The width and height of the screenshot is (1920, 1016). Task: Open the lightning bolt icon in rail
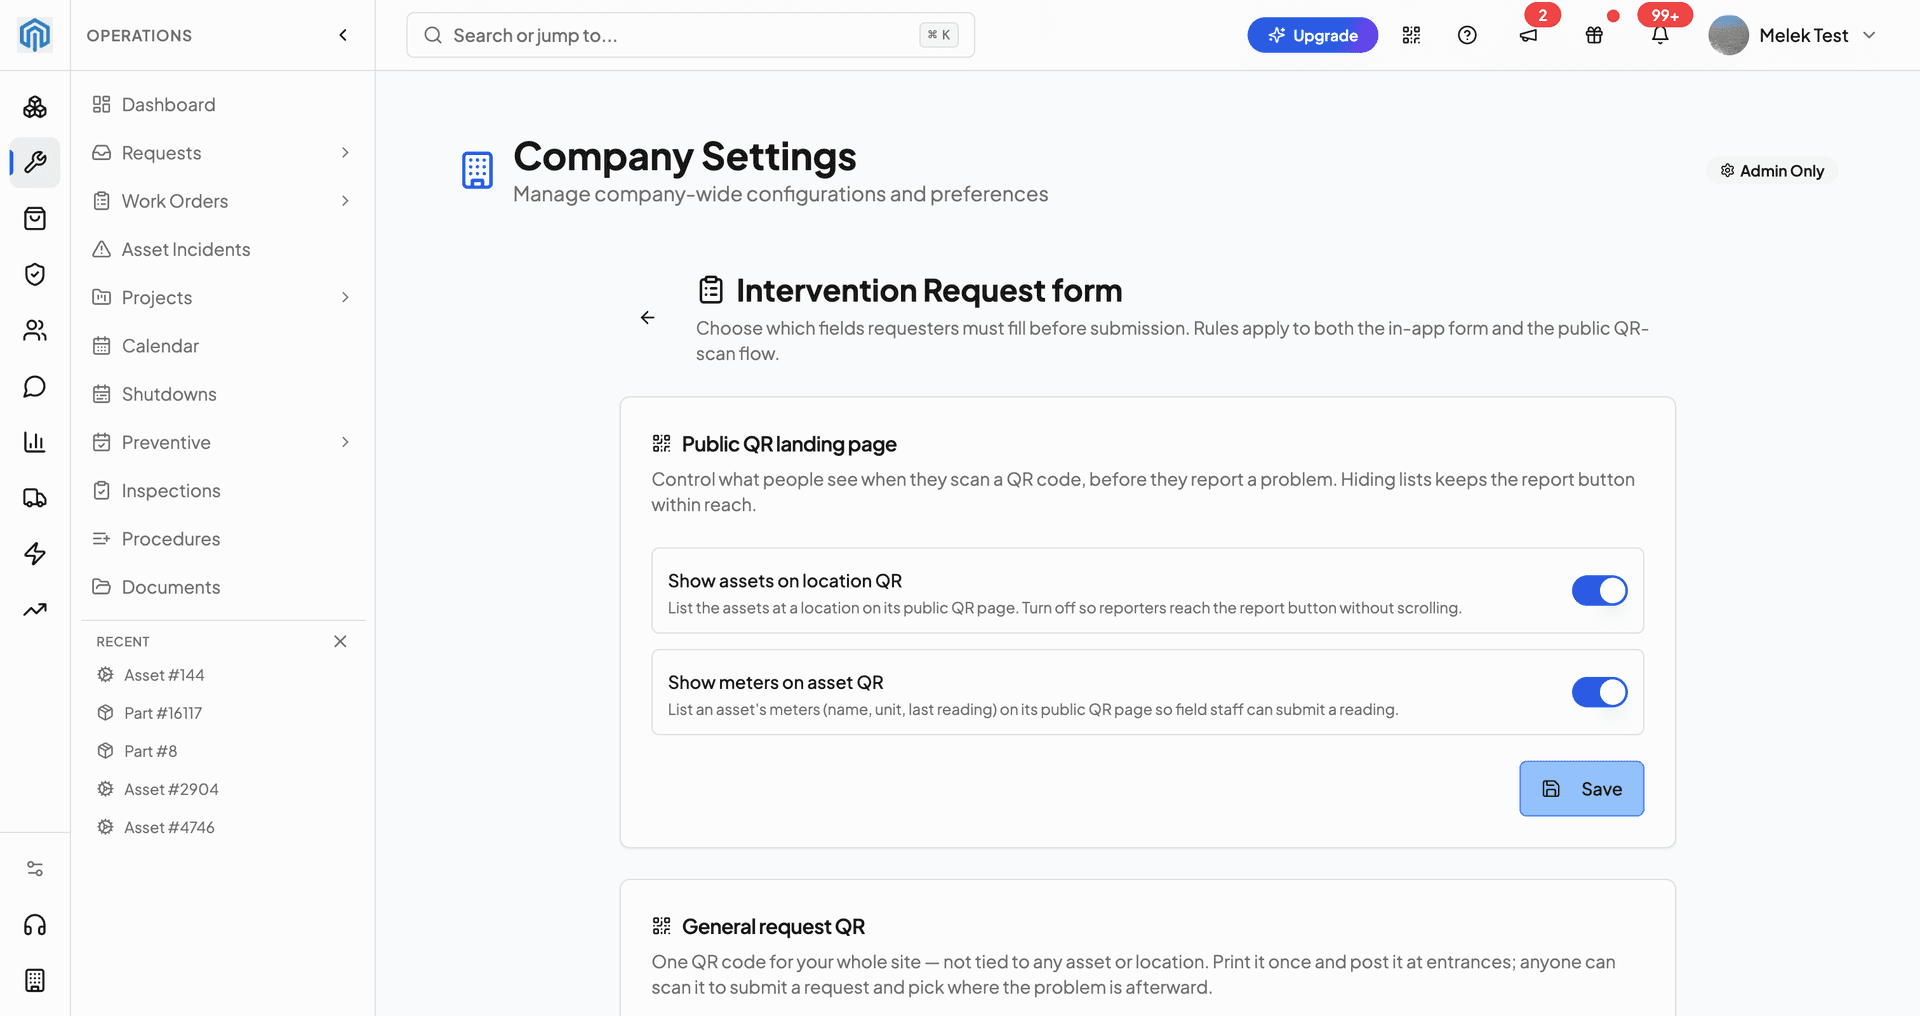35,554
